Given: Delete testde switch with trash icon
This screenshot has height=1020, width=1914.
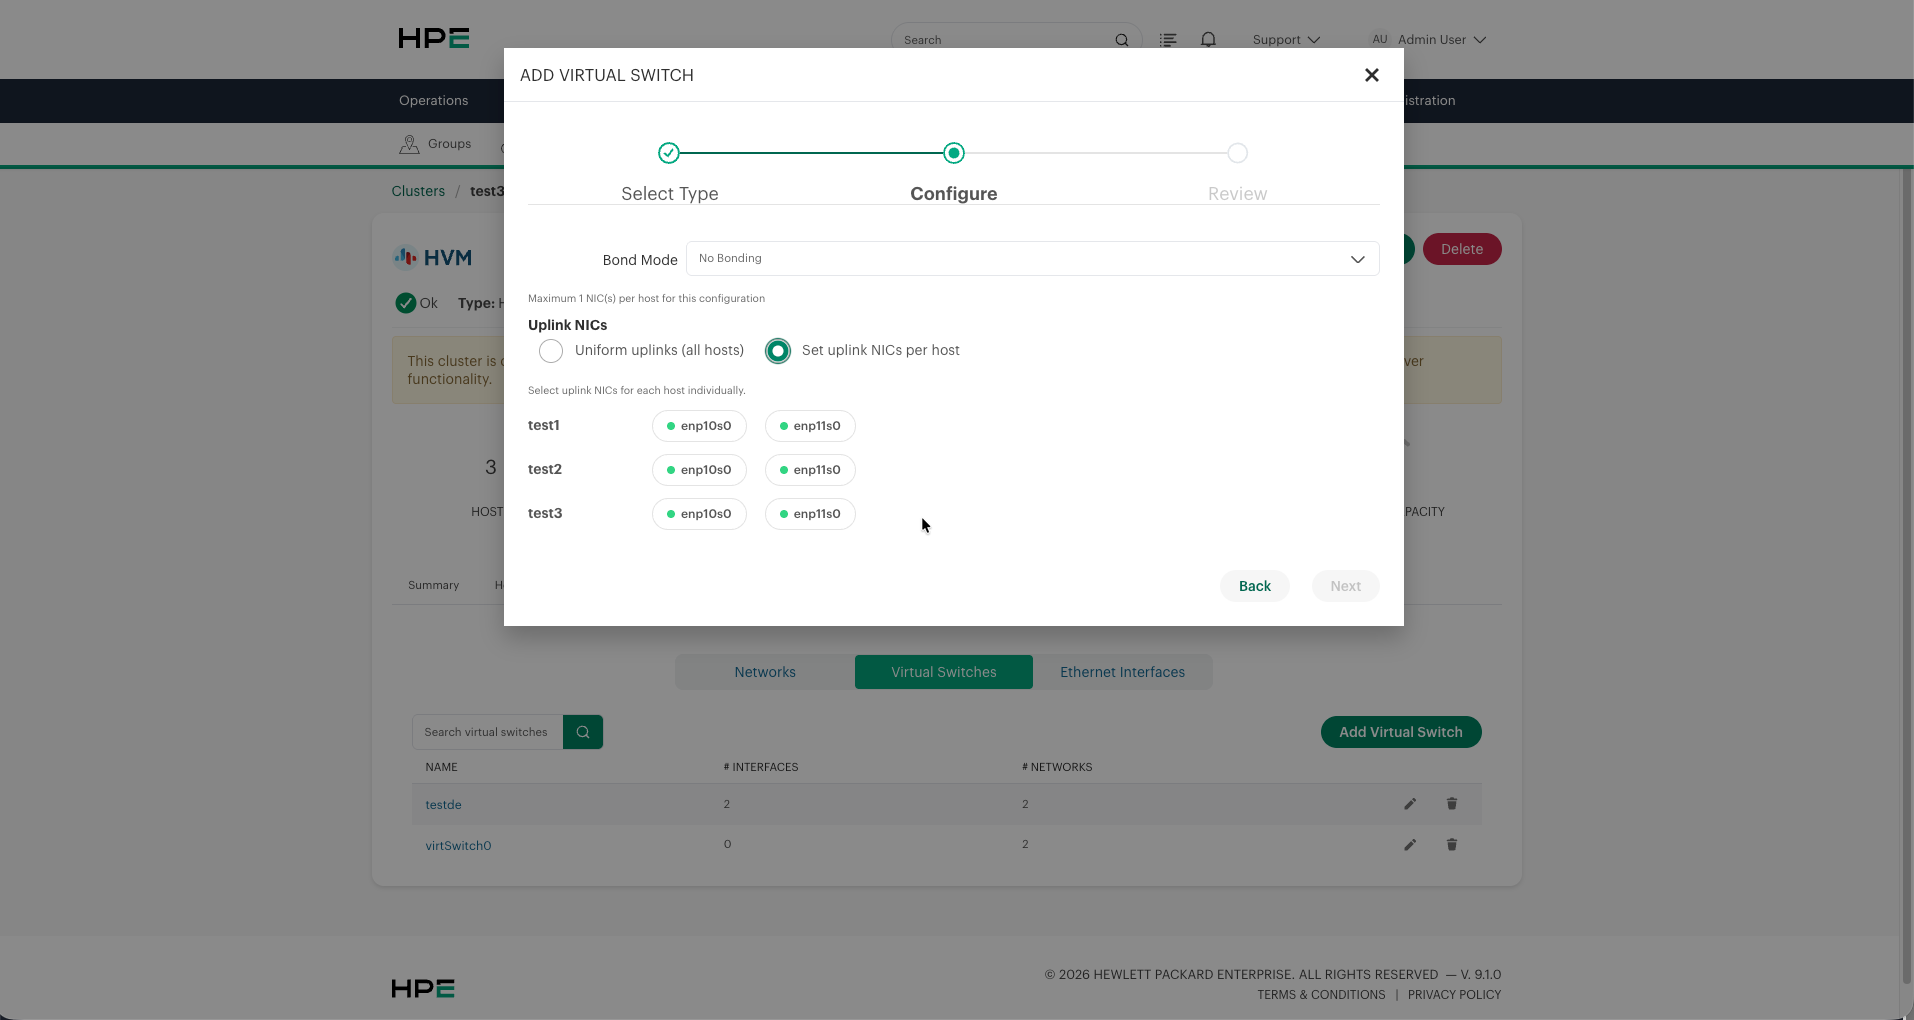Looking at the screenshot, I should pos(1452,804).
